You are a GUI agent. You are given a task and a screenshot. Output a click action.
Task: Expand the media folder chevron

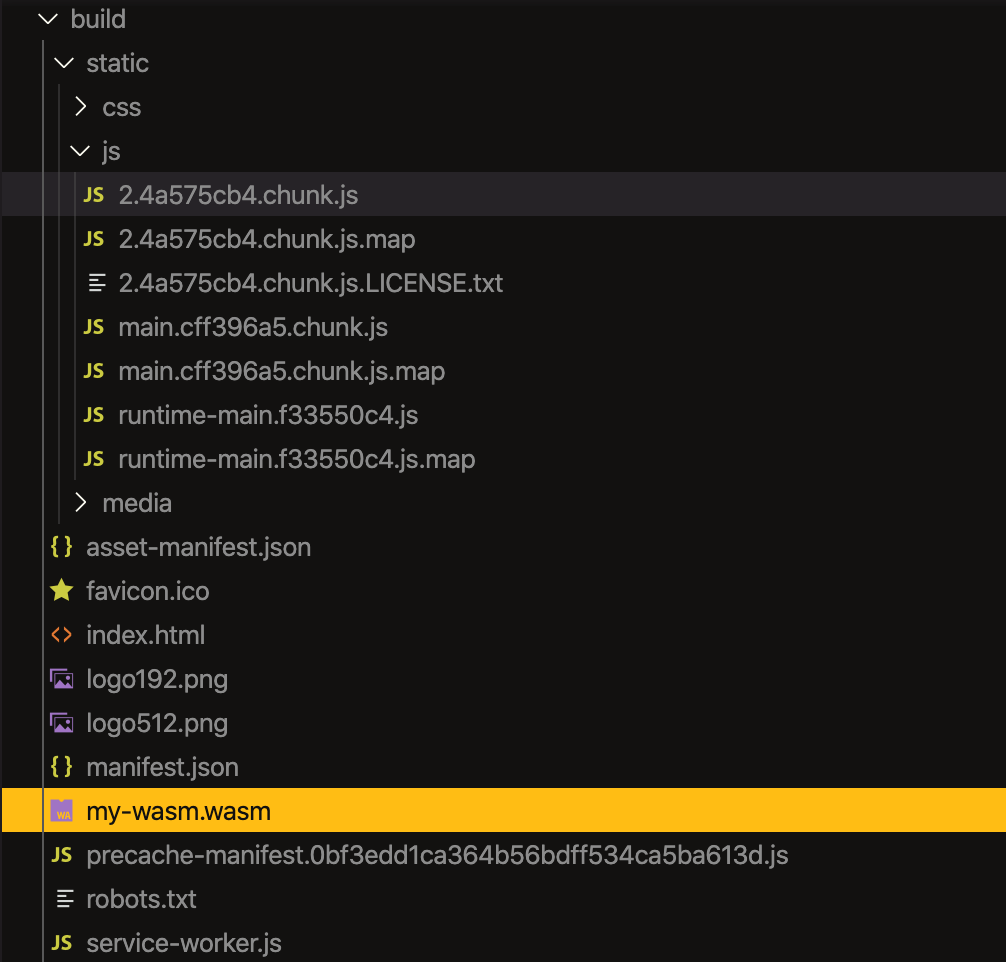80,502
